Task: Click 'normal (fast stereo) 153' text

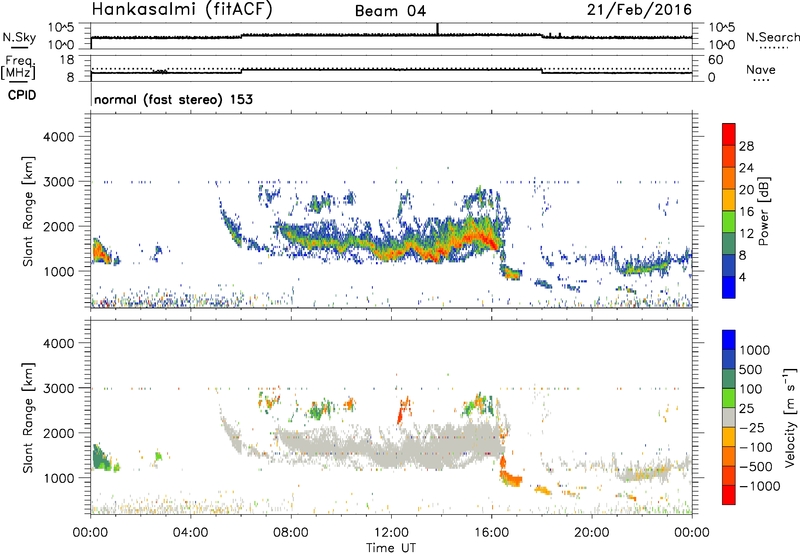Action: point(173,99)
